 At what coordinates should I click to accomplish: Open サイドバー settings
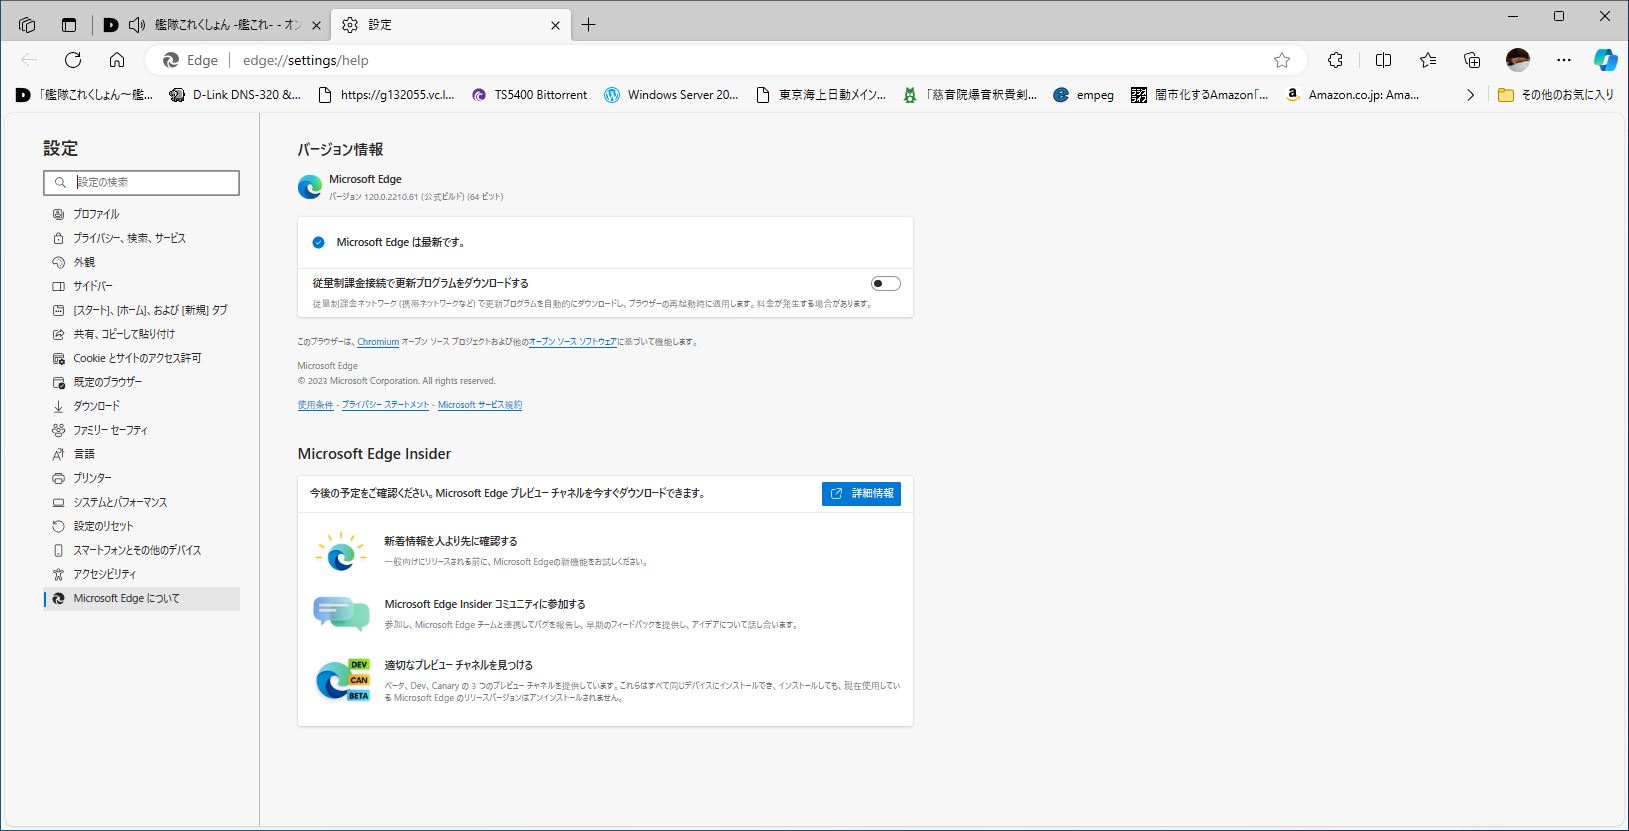[141, 286]
